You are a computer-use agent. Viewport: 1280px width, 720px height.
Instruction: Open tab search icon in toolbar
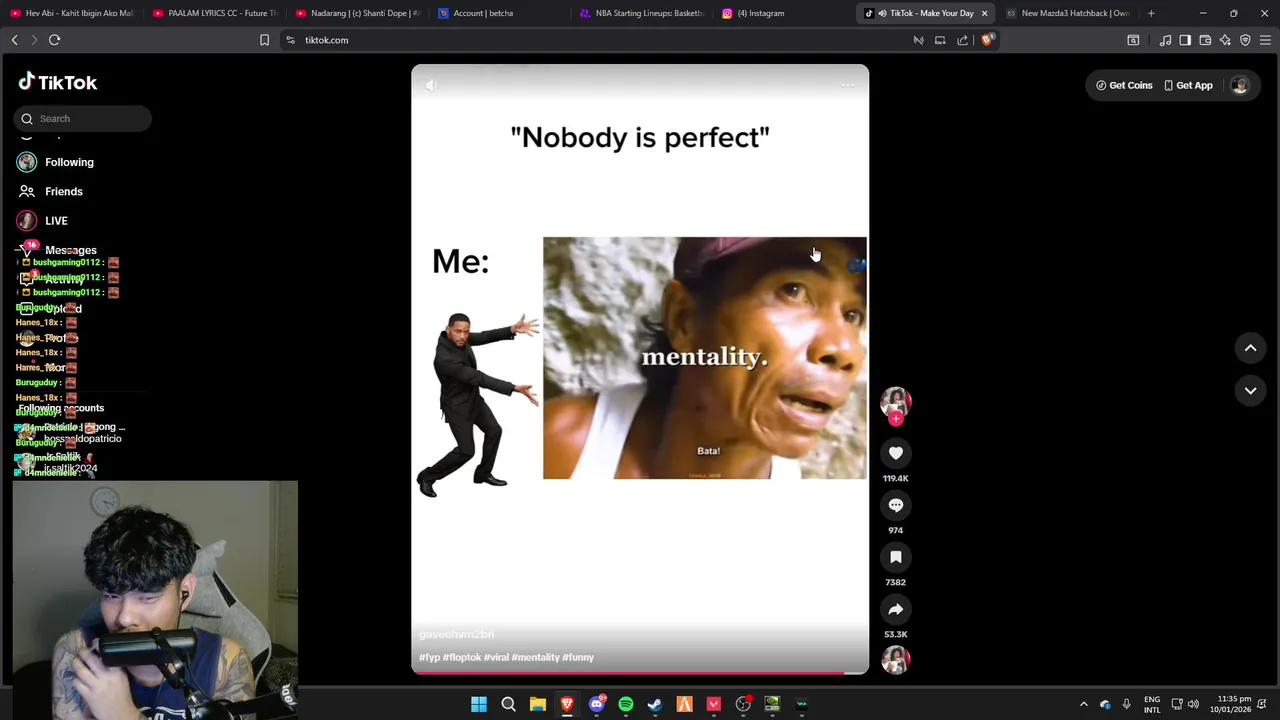coord(1133,40)
